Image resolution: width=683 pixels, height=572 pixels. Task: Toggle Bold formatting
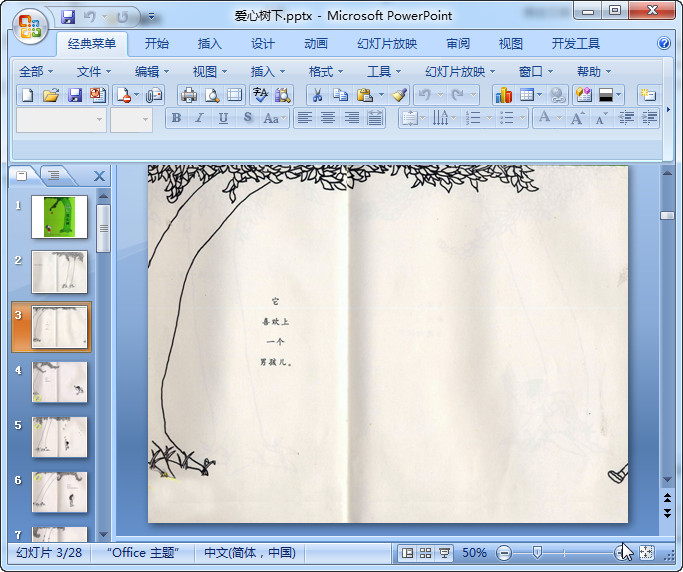point(176,118)
